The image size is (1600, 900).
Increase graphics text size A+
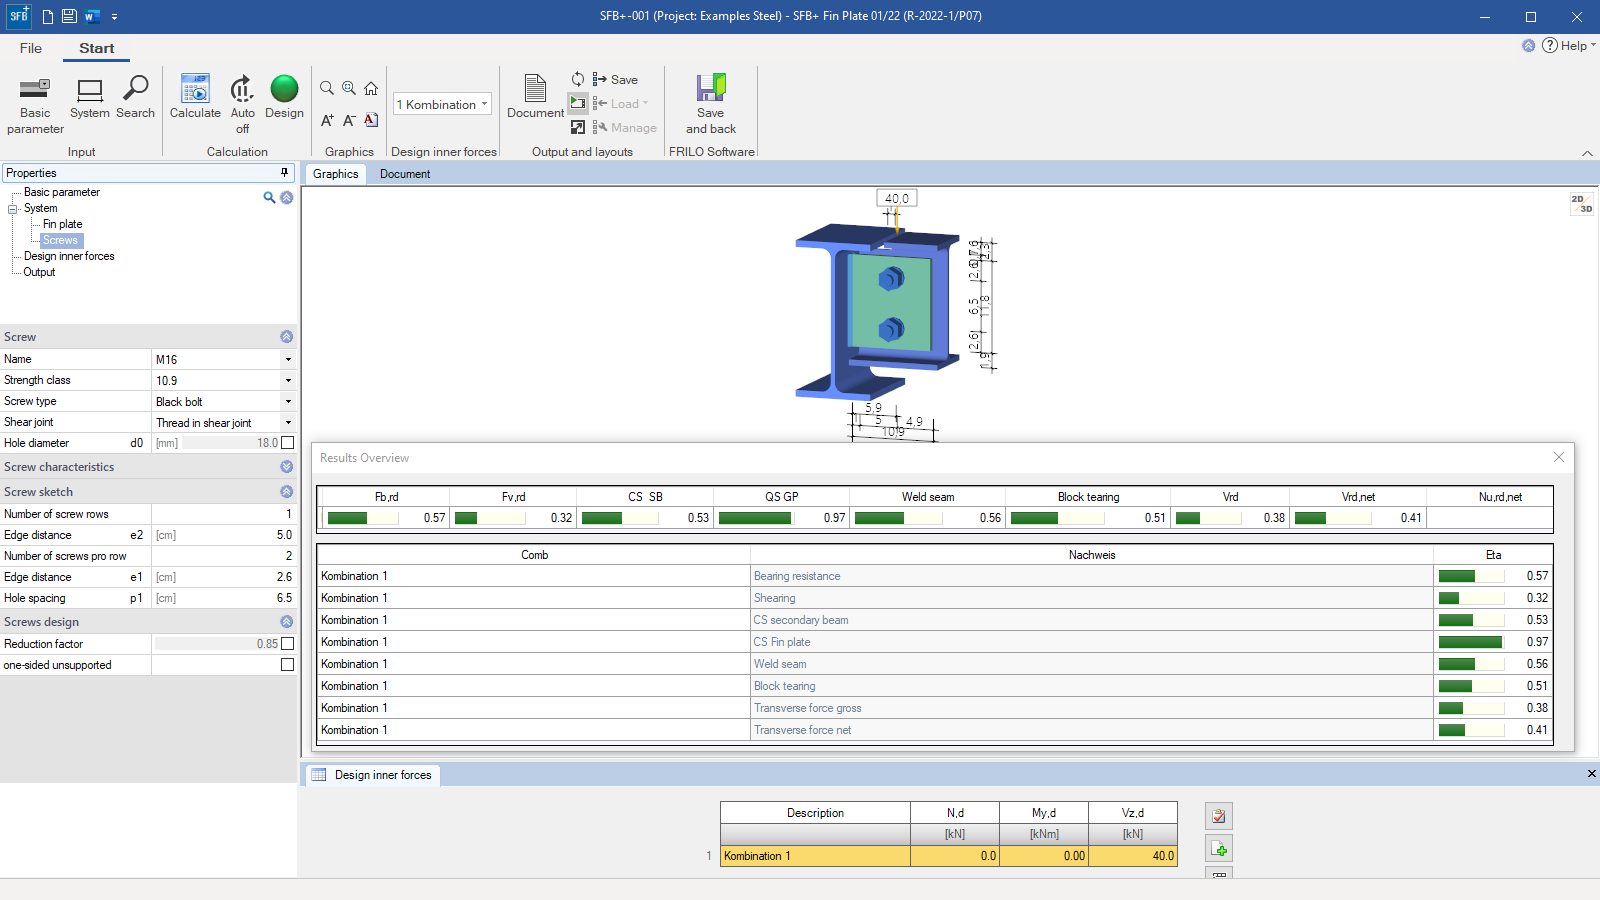tap(327, 120)
